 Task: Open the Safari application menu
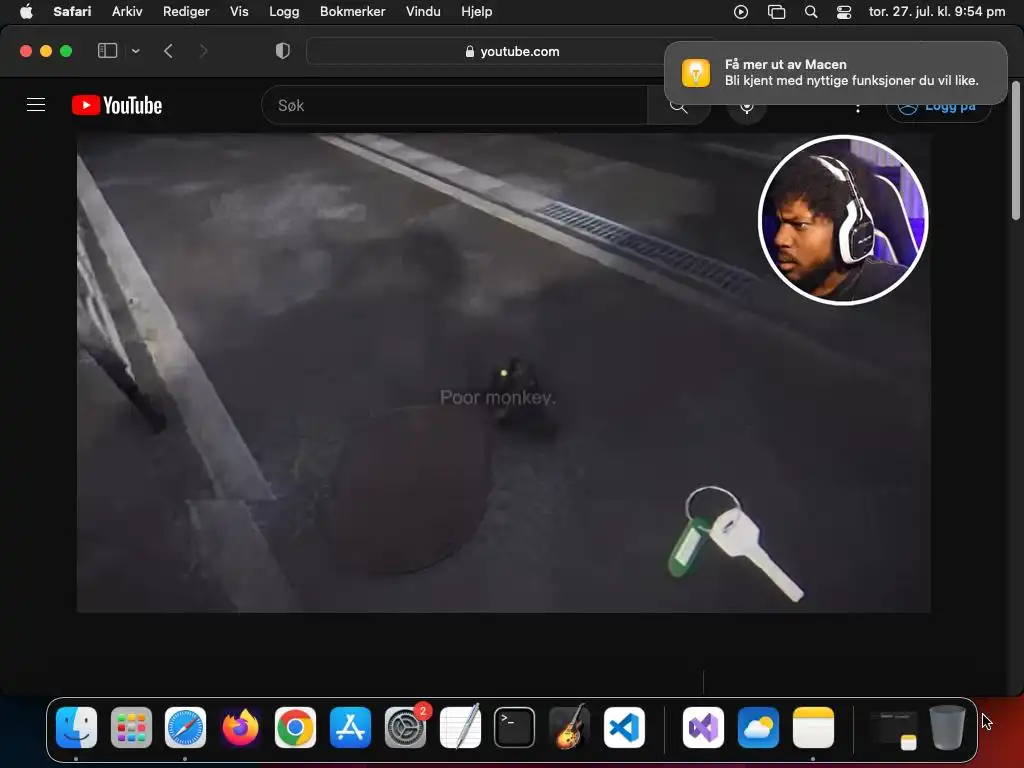pos(72,11)
